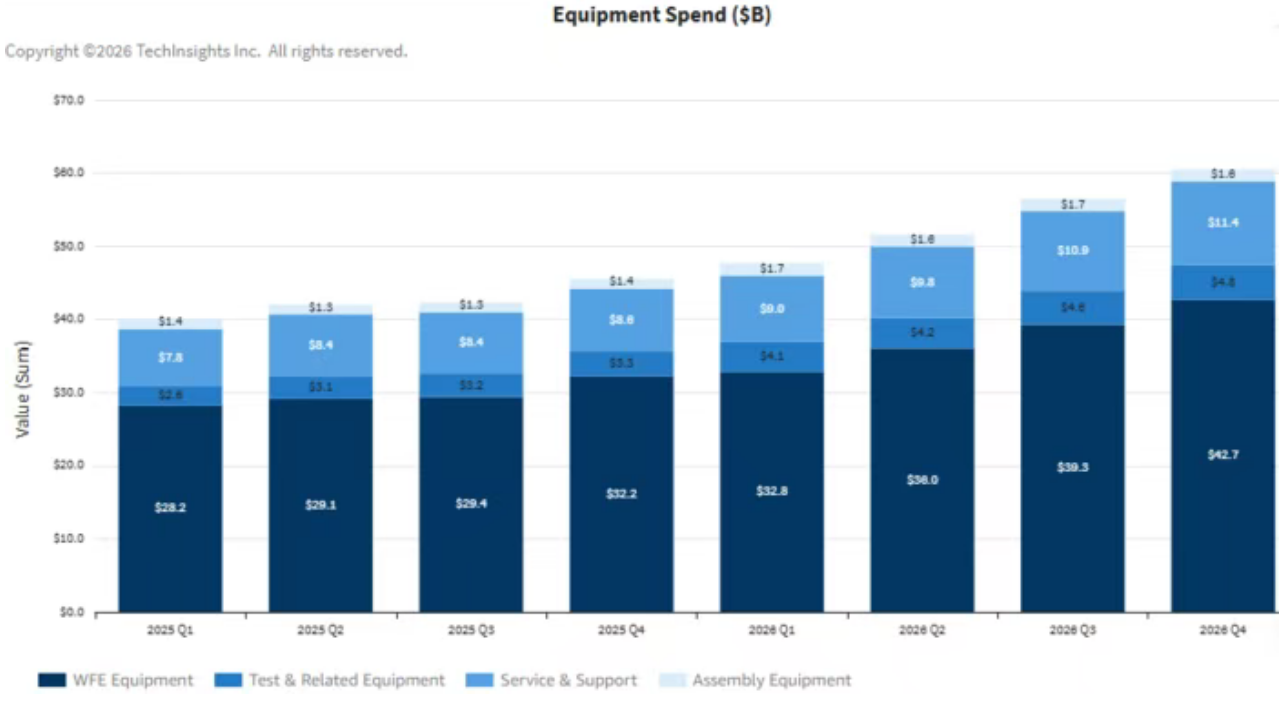Click the $20.0 y-axis tick label

coord(69,466)
